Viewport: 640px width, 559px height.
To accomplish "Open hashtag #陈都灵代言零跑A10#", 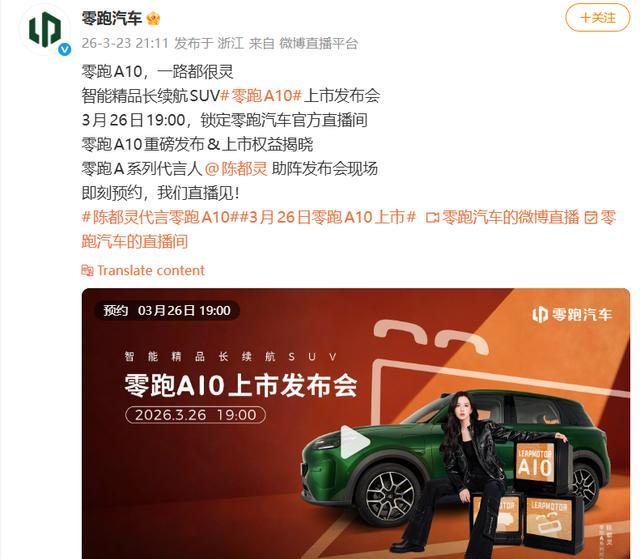I will [x=160, y=217].
